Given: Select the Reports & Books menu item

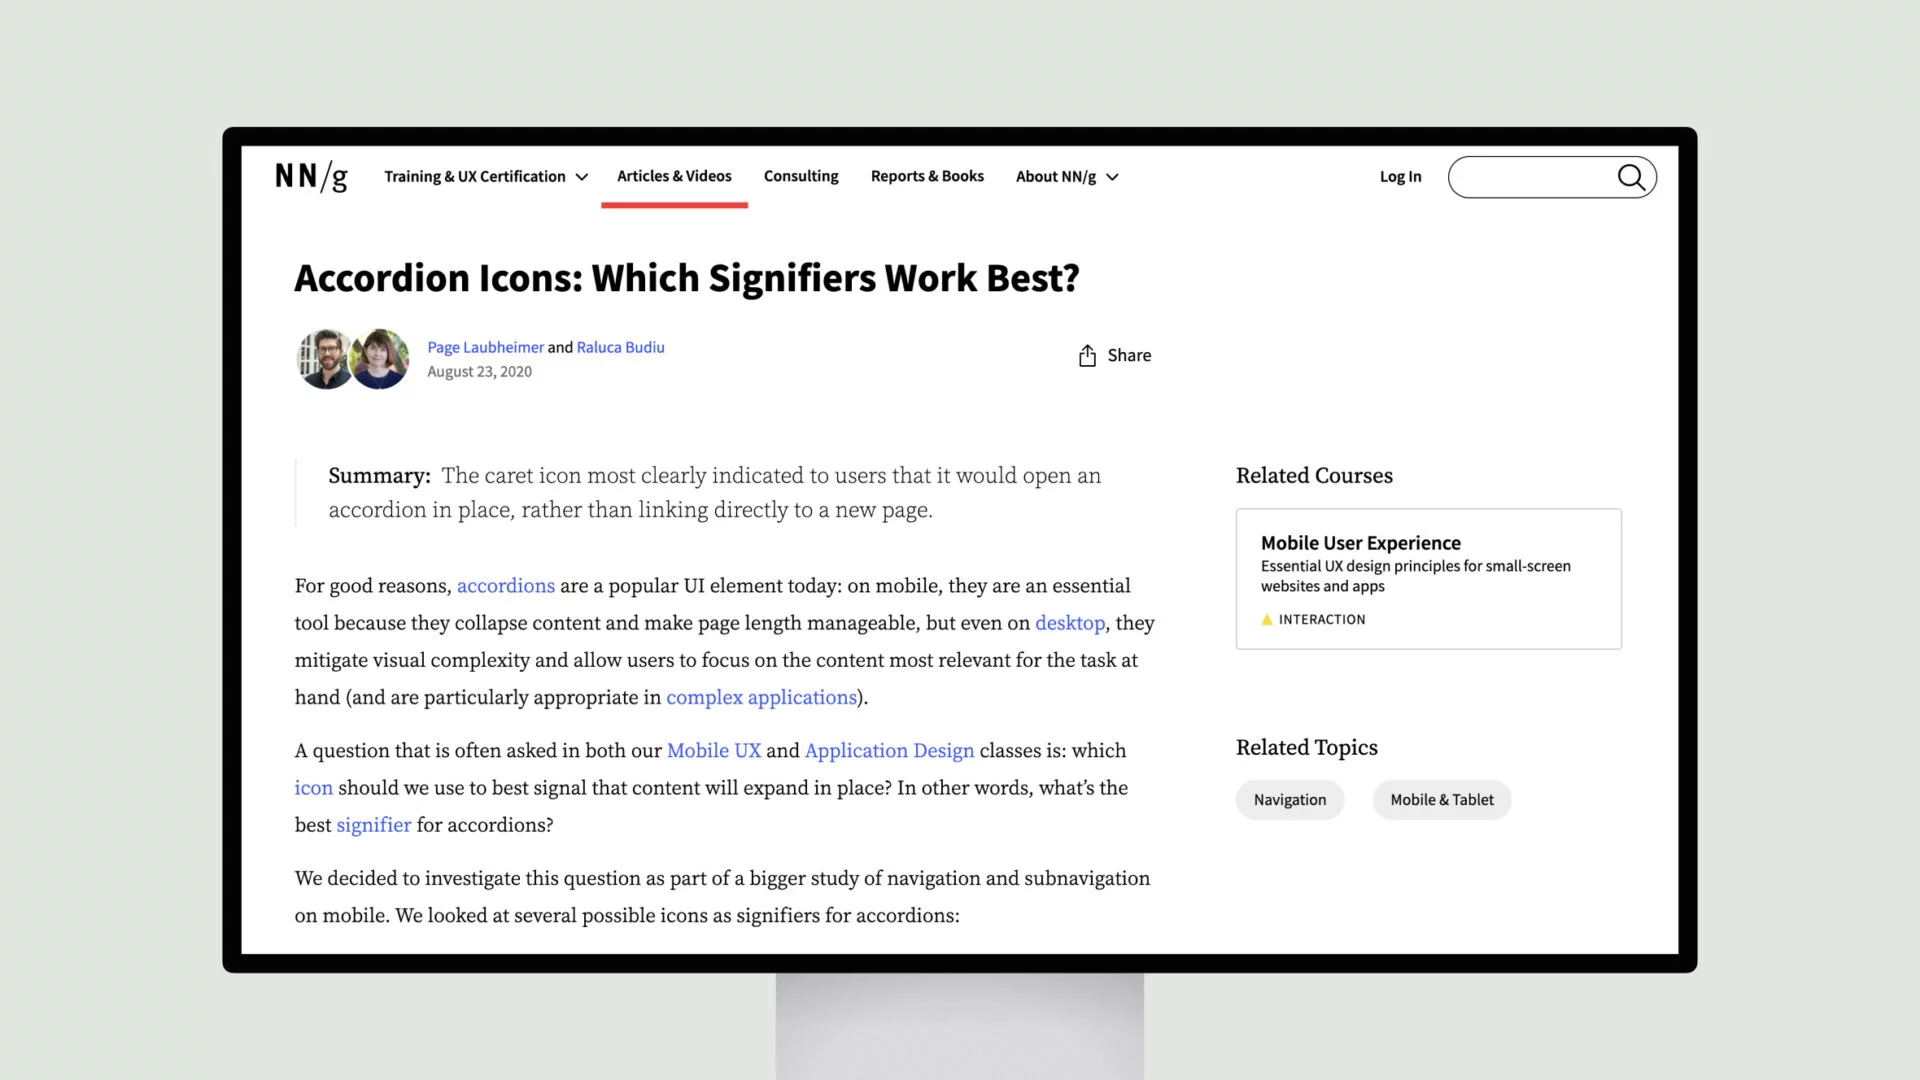Looking at the screenshot, I should pos(927,175).
